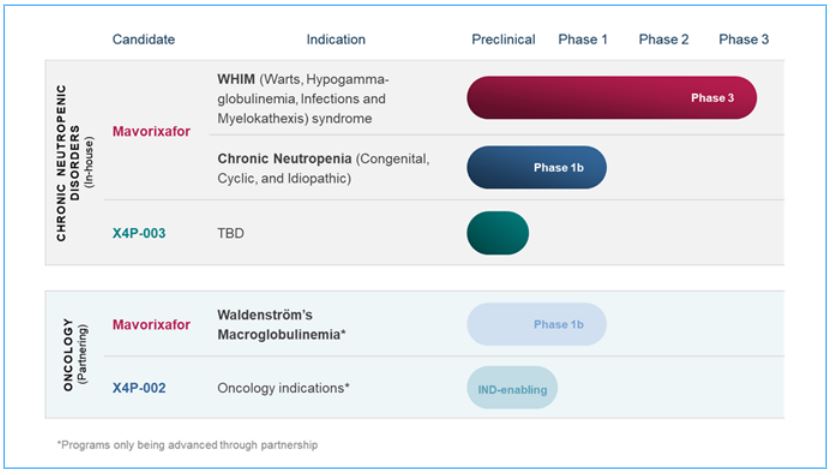Click the IND-enabling progress pill
The image size is (833, 475).
512,389
